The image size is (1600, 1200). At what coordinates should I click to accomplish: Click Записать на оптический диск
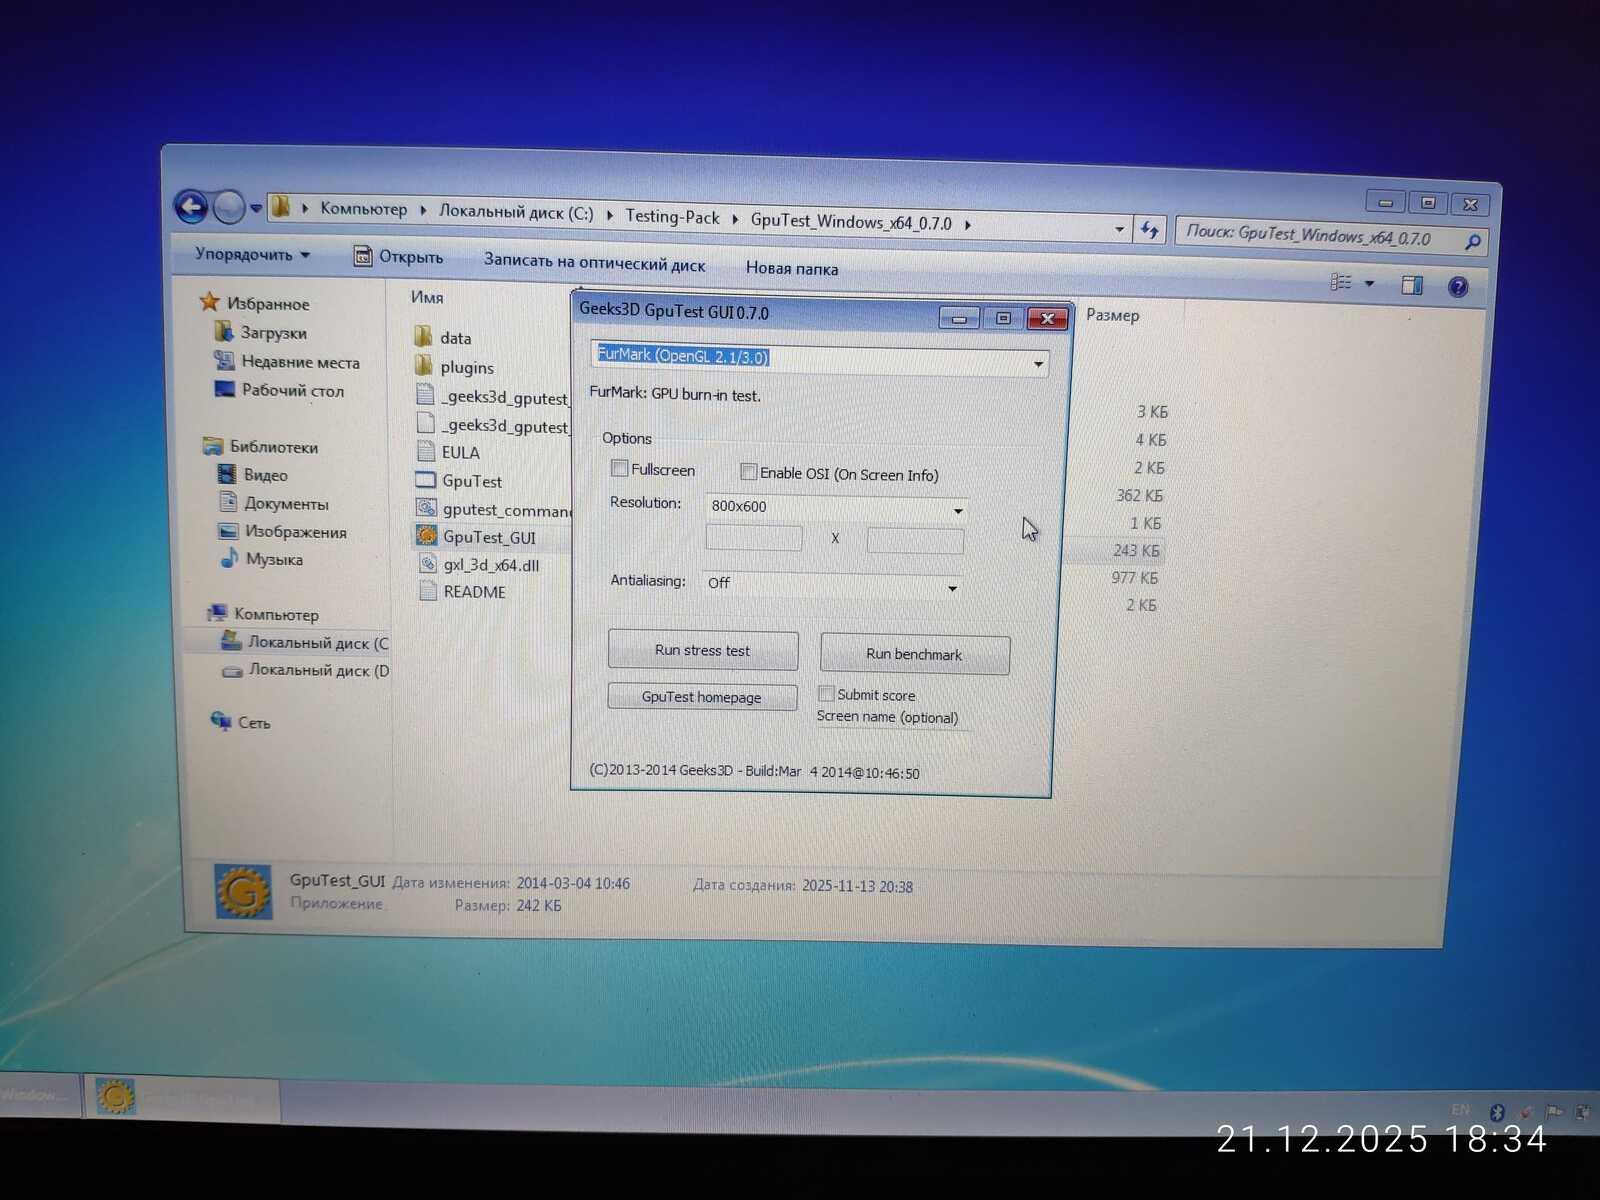pyautogui.click(x=595, y=263)
